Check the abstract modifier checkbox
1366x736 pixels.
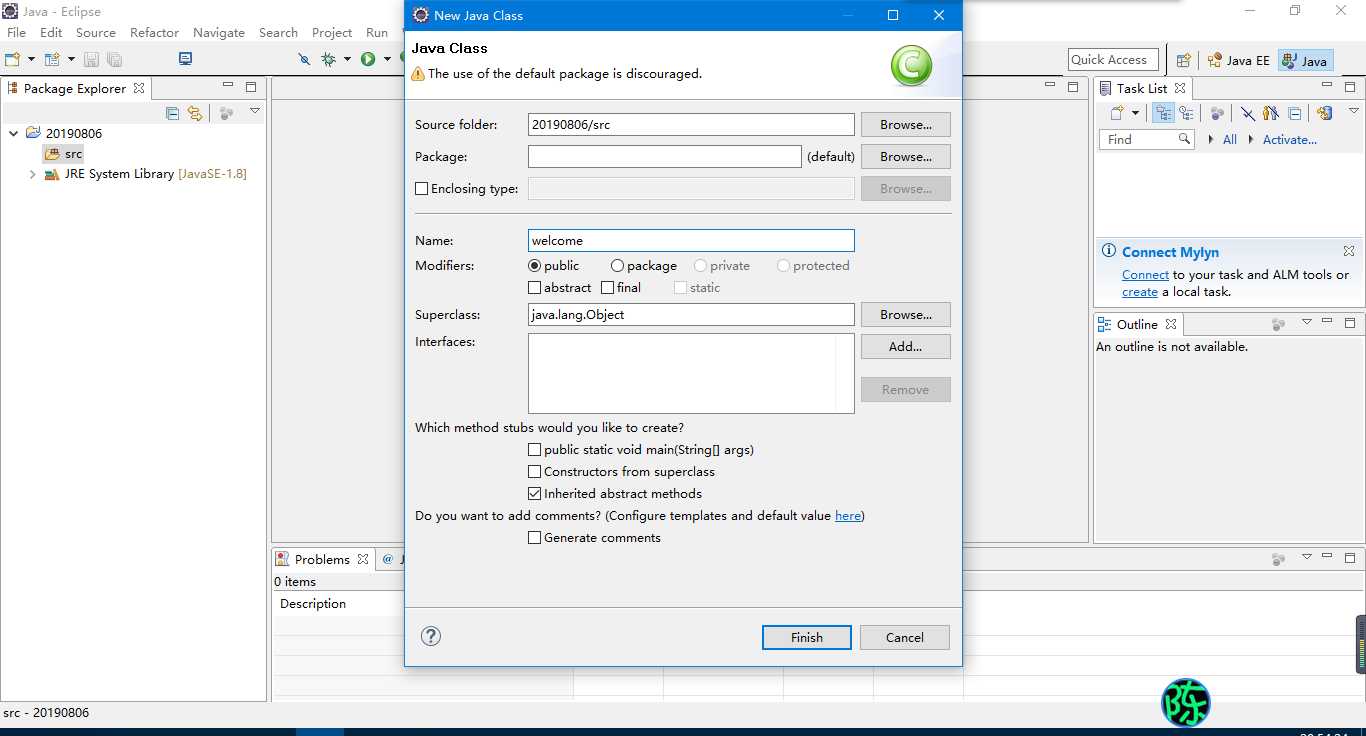pyautogui.click(x=535, y=288)
